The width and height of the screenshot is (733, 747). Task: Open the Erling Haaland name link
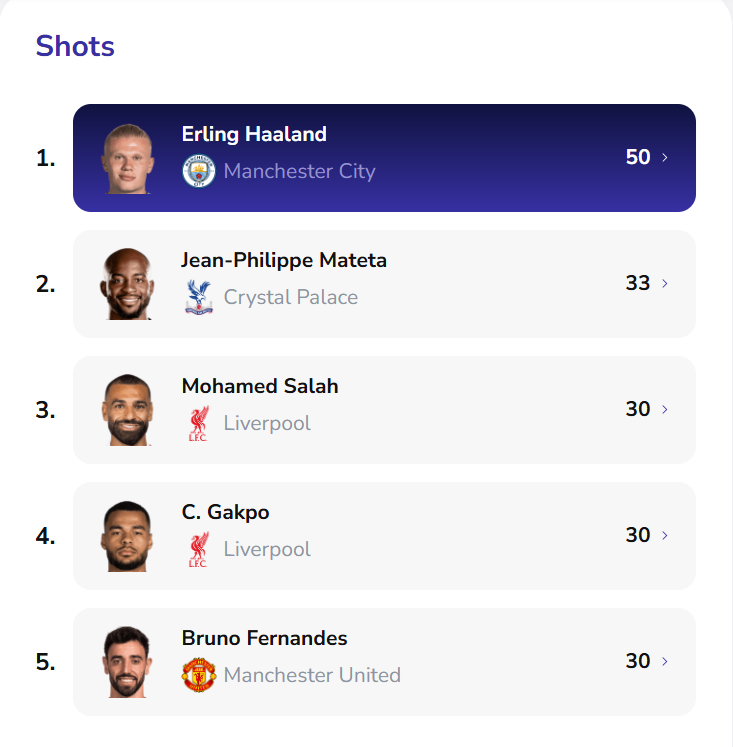tap(254, 134)
